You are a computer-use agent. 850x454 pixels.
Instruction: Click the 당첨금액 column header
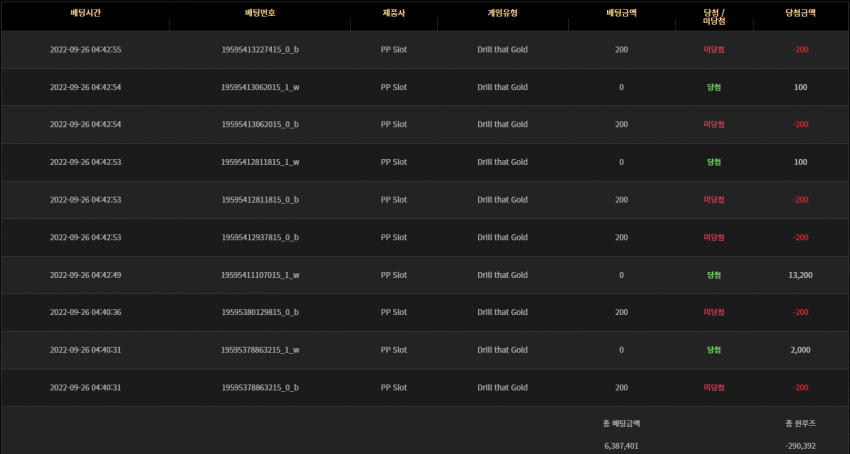click(800, 14)
